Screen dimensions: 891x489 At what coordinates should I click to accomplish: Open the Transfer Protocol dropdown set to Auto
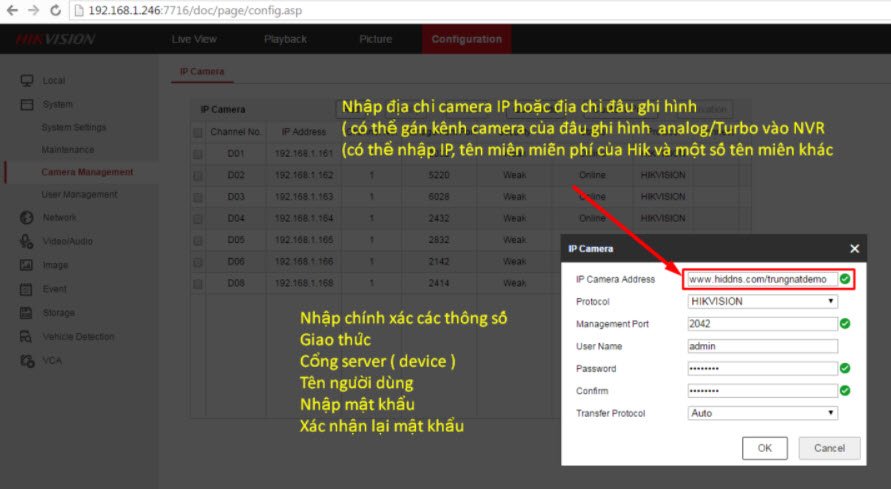tap(762, 413)
